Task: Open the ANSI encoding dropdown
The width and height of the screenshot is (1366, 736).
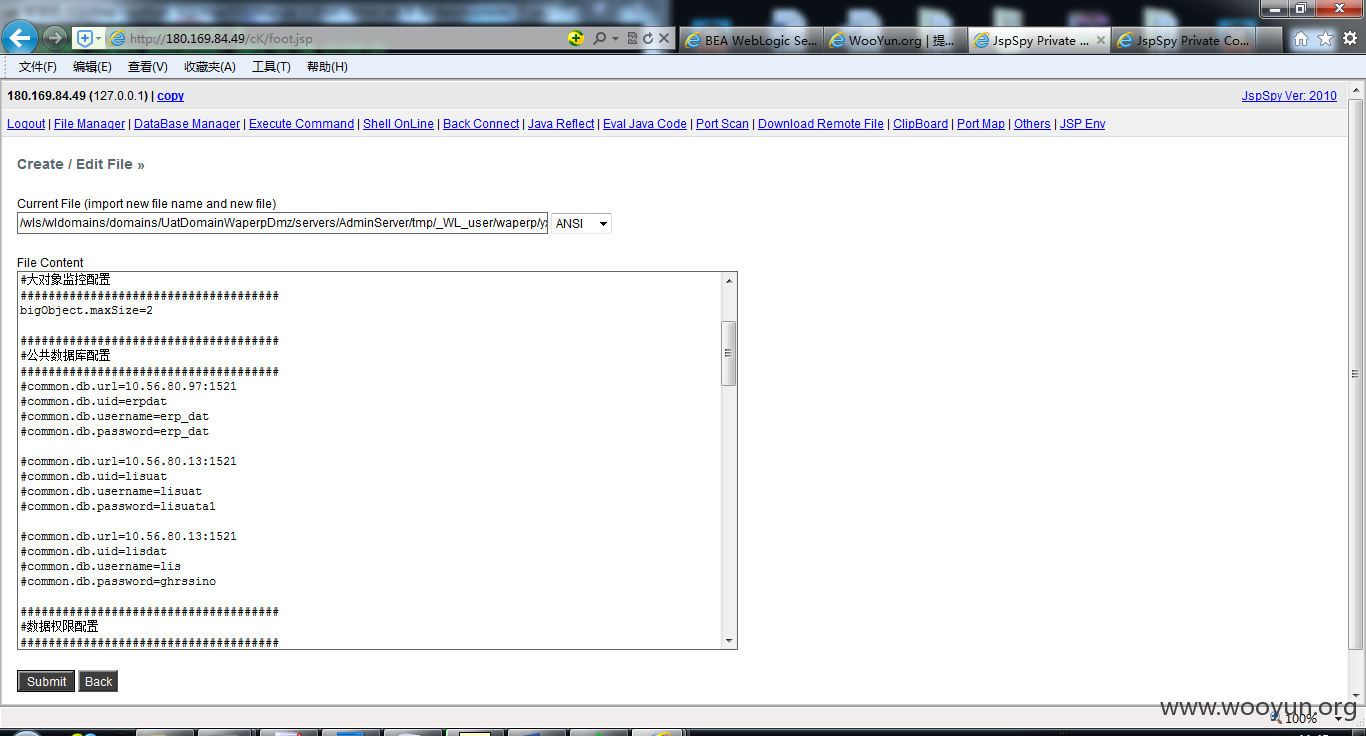Action: 581,223
